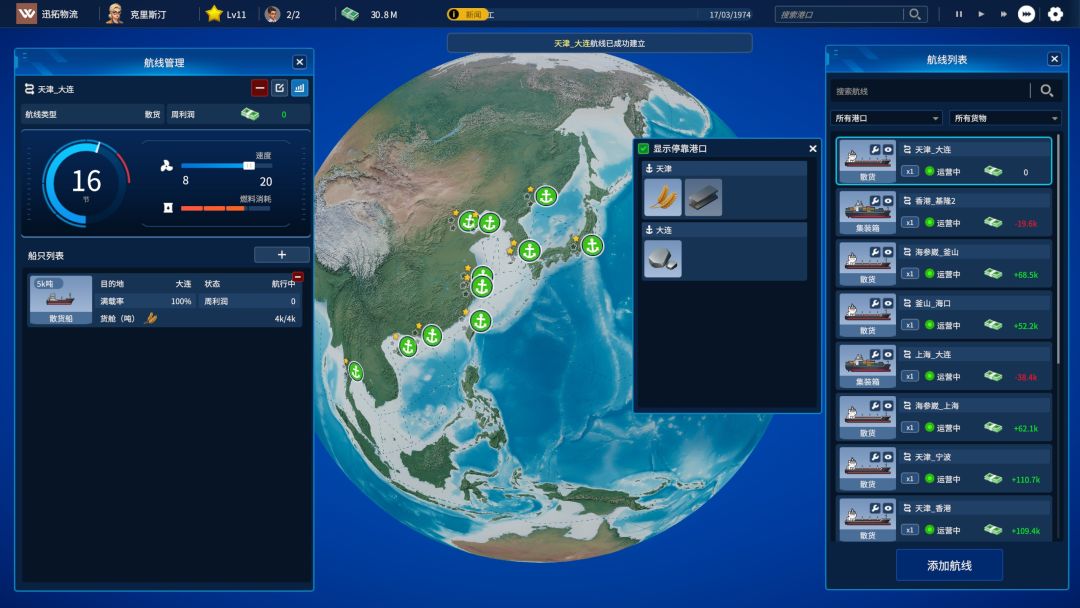Open the settings gear
Image resolution: width=1080 pixels, height=608 pixels.
1055,14
